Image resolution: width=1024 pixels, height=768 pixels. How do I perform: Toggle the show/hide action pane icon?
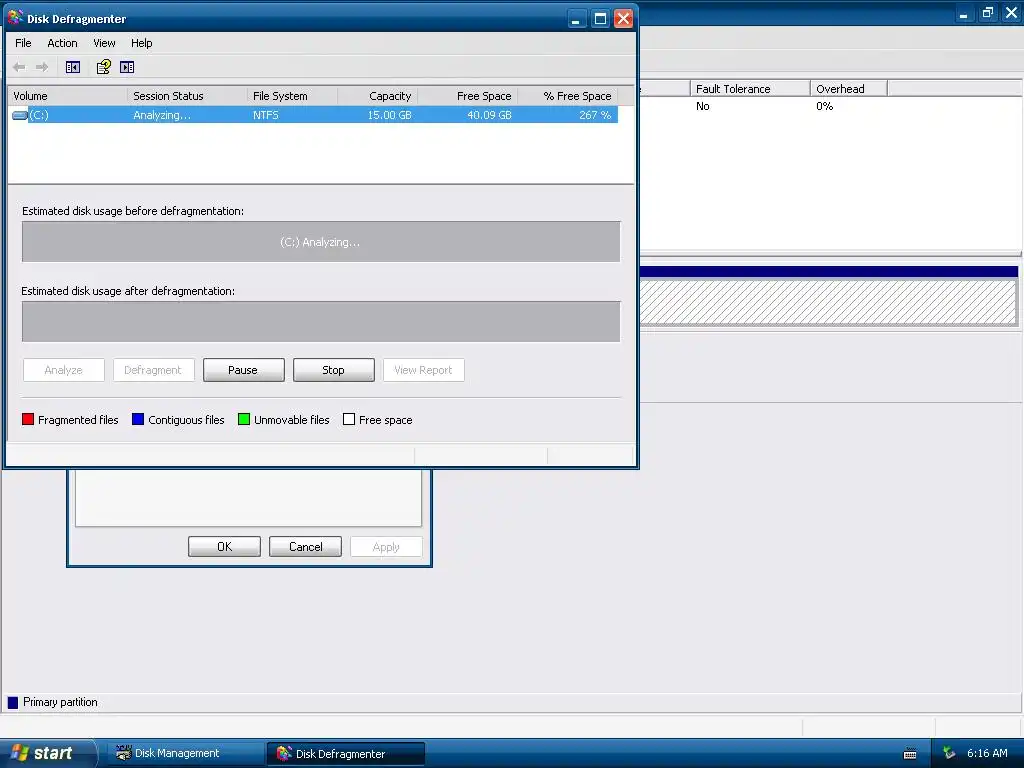point(127,67)
